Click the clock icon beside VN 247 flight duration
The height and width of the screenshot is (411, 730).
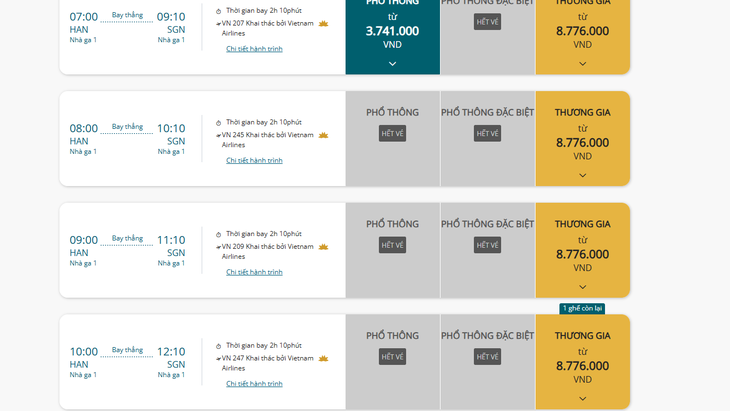(x=218, y=346)
